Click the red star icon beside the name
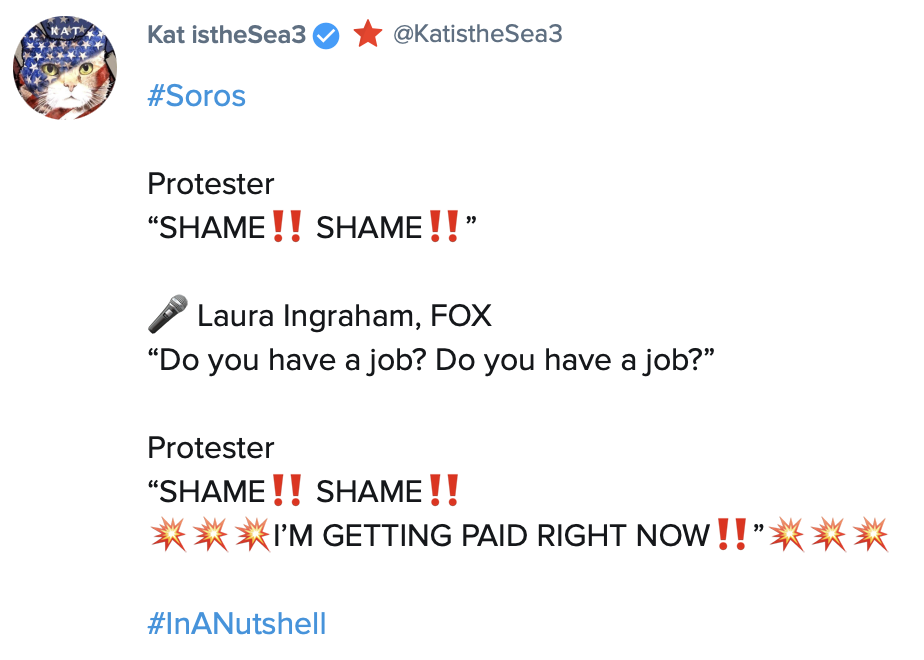Image resolution: width=924 pixels, height=660 pixels. point(368,35)
